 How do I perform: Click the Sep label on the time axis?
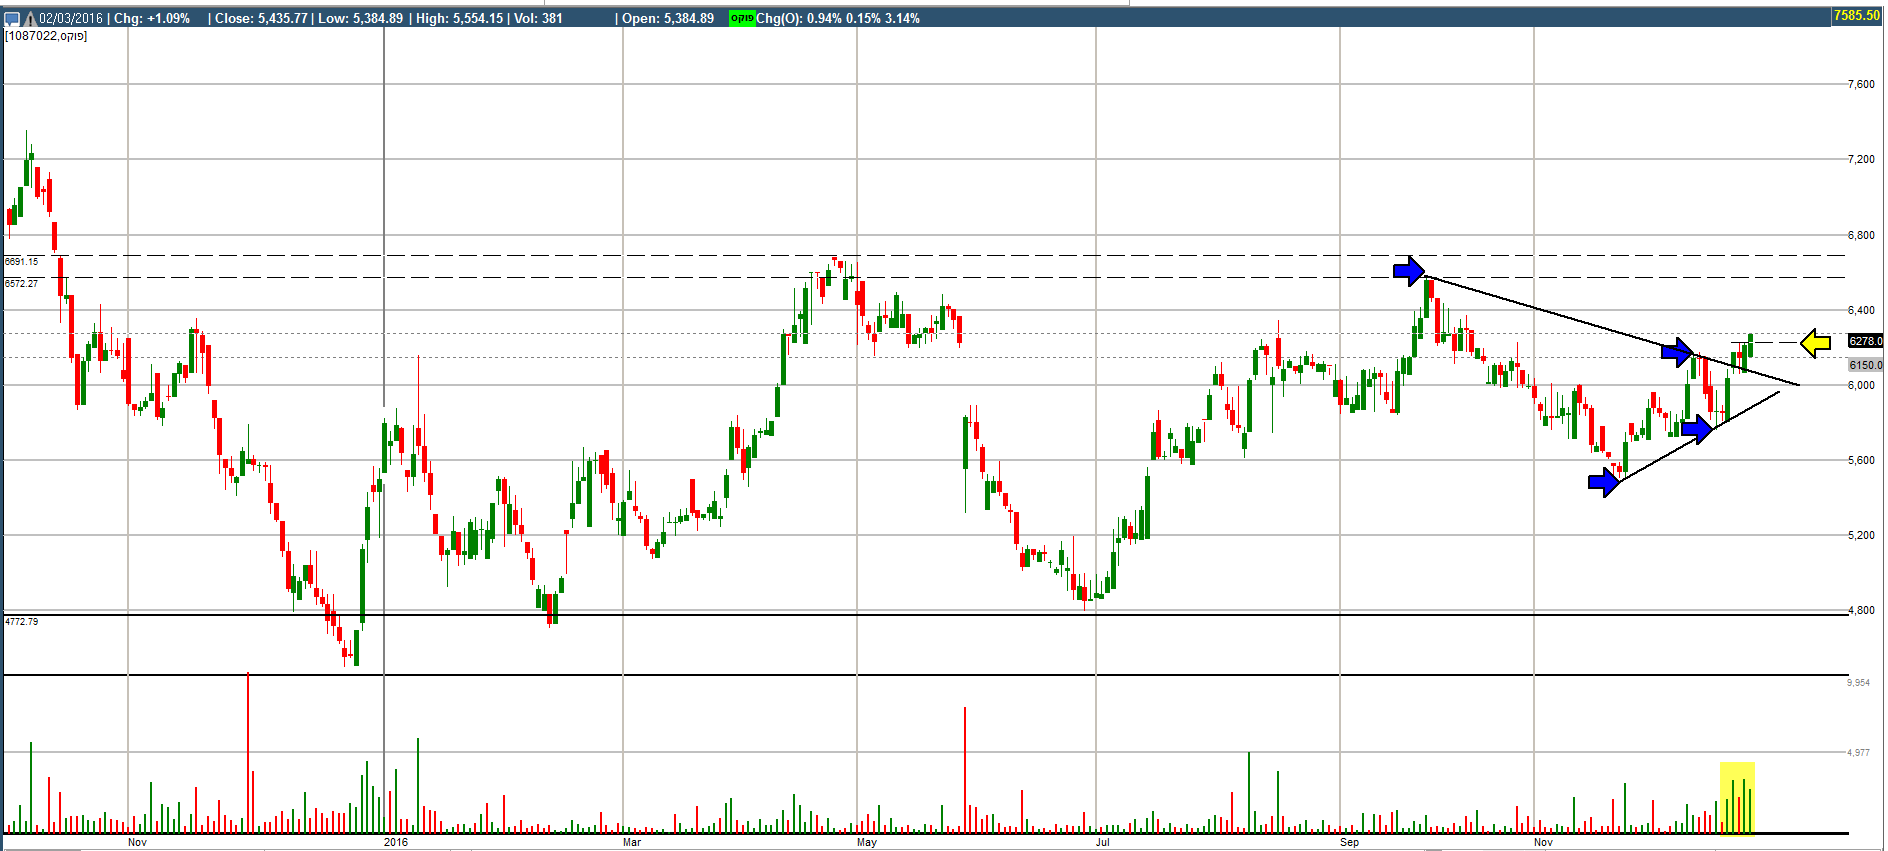click(1350, 842)
